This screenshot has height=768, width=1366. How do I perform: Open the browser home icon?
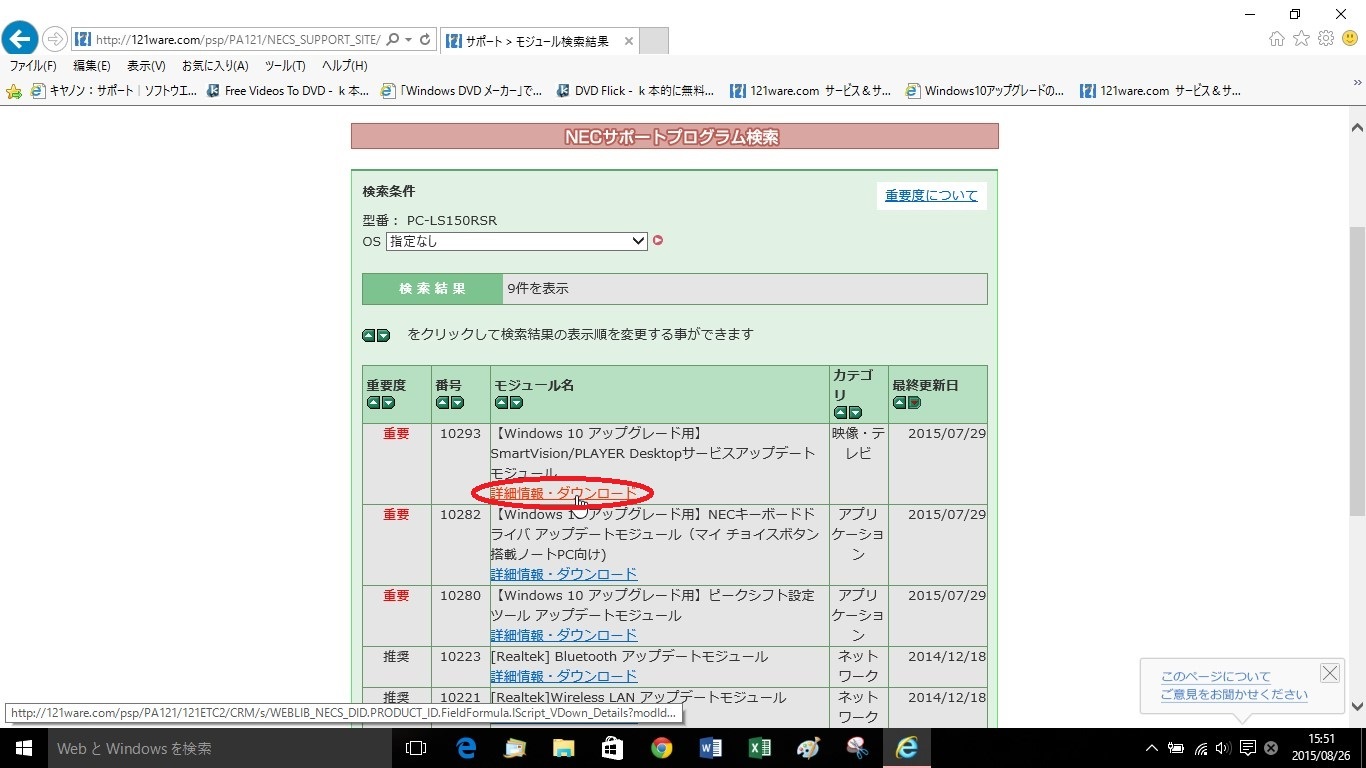tap(1277, 39)
